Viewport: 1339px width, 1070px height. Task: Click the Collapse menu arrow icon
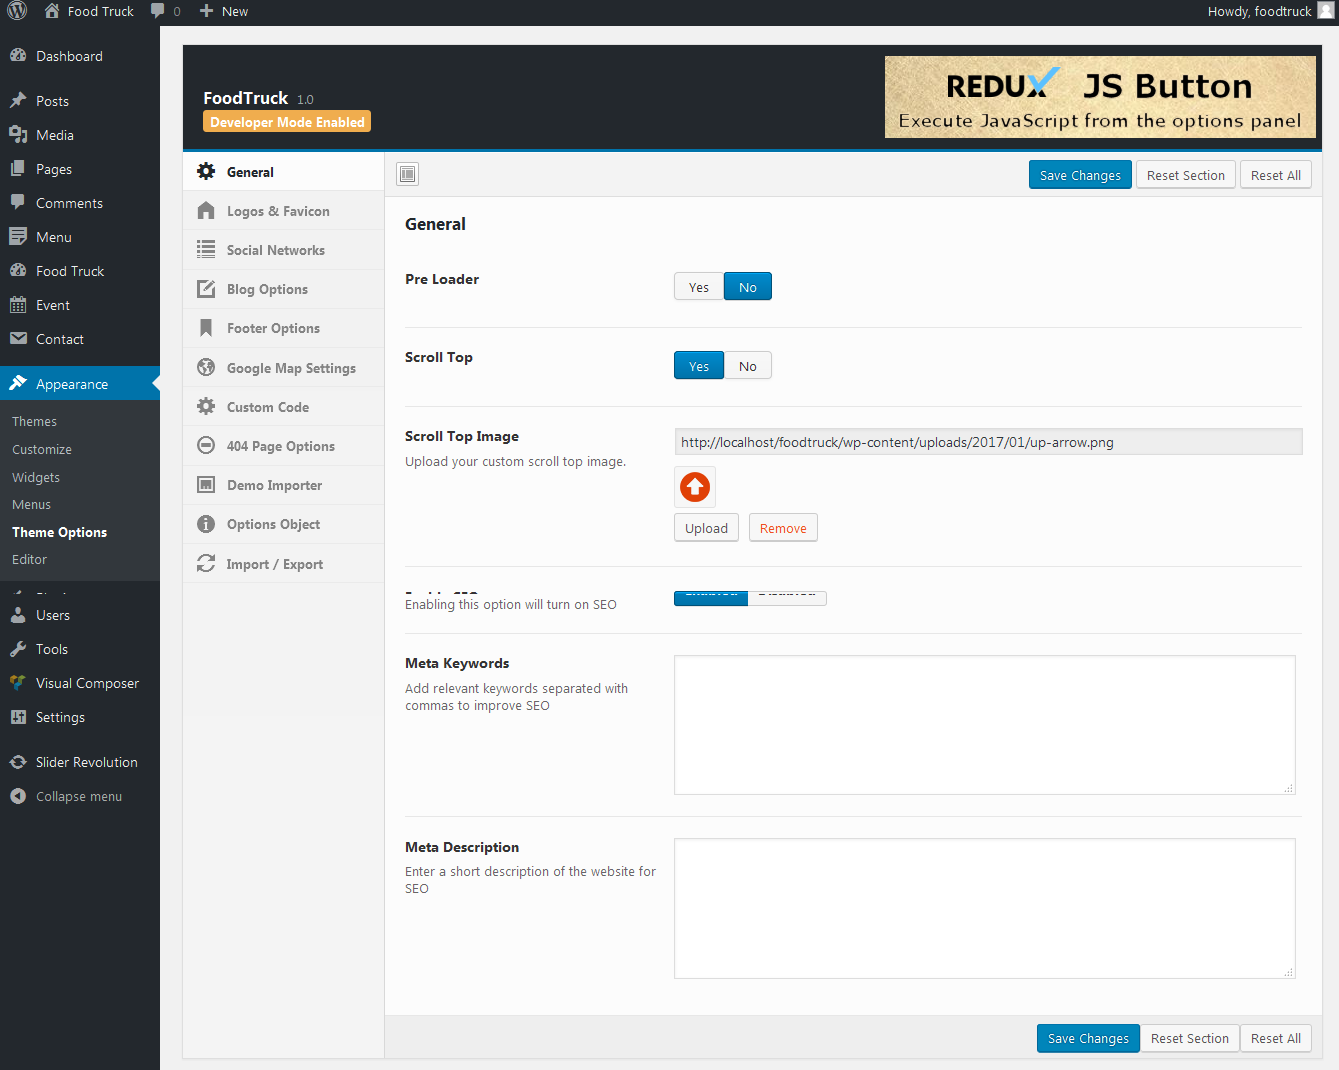(18, 796)
